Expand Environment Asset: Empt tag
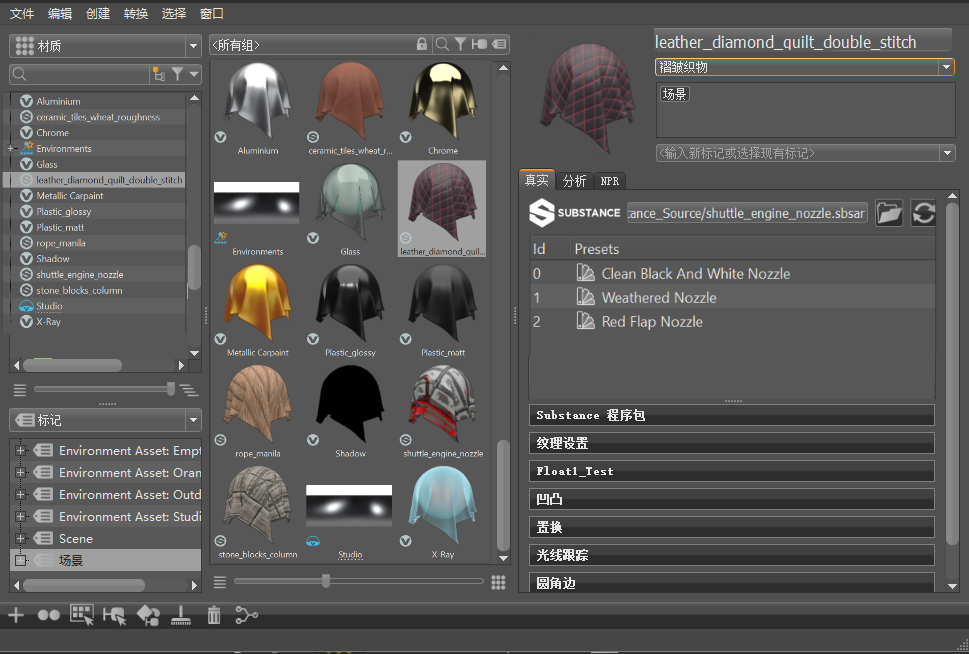Screen dimensions: 969x654 click(x=20, y=451)
